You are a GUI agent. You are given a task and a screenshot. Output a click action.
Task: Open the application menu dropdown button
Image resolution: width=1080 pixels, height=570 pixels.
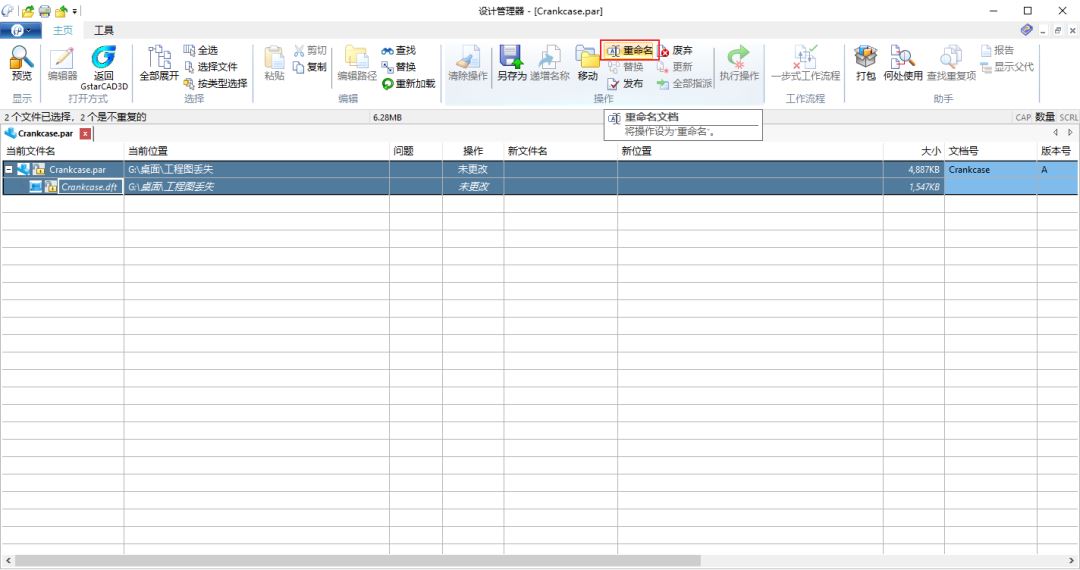coord(20,31)
